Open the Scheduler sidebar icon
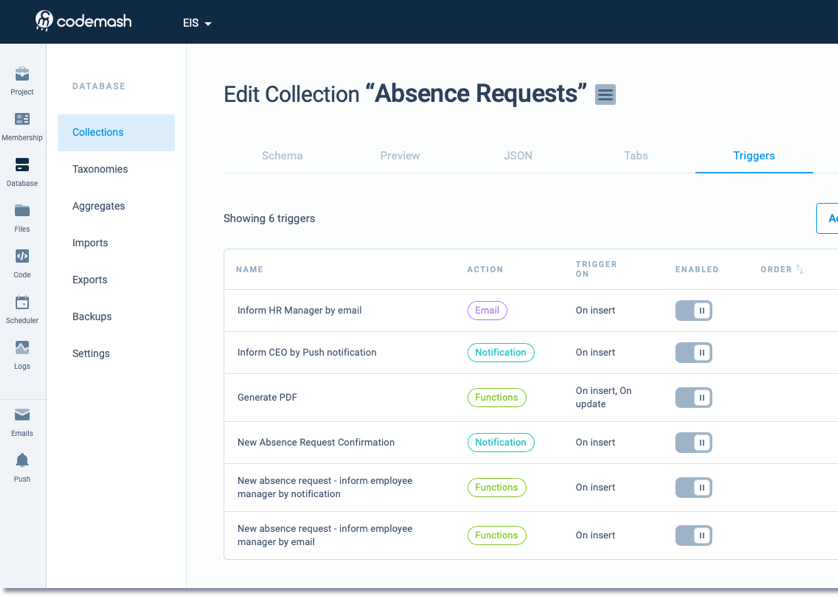 22,309
